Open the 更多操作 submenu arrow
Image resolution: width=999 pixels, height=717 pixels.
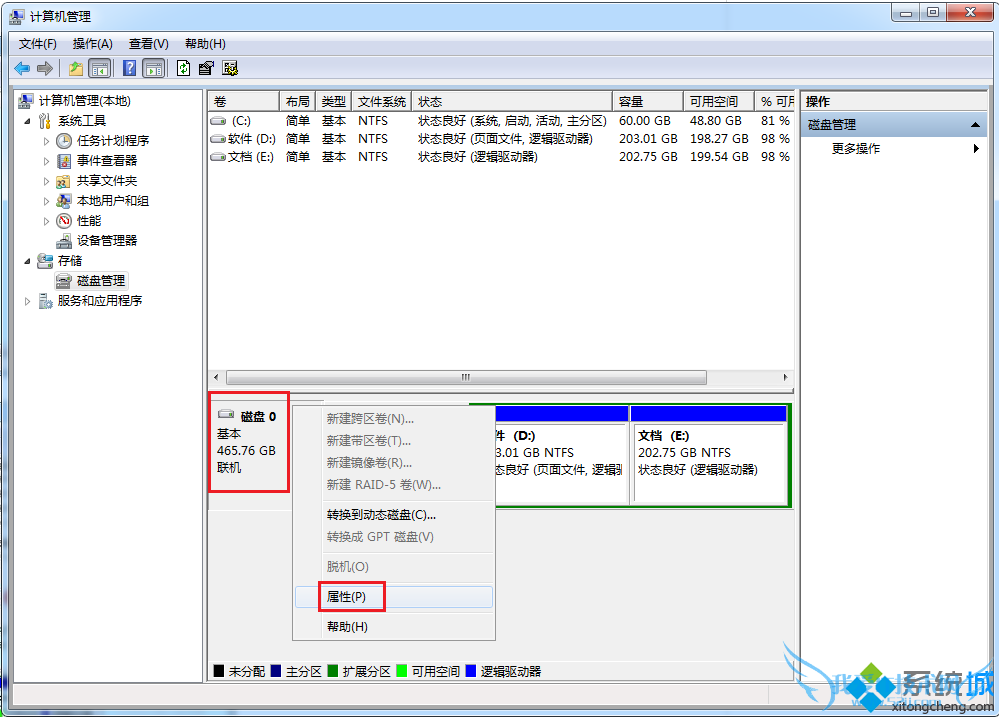(x=976, y=148)
